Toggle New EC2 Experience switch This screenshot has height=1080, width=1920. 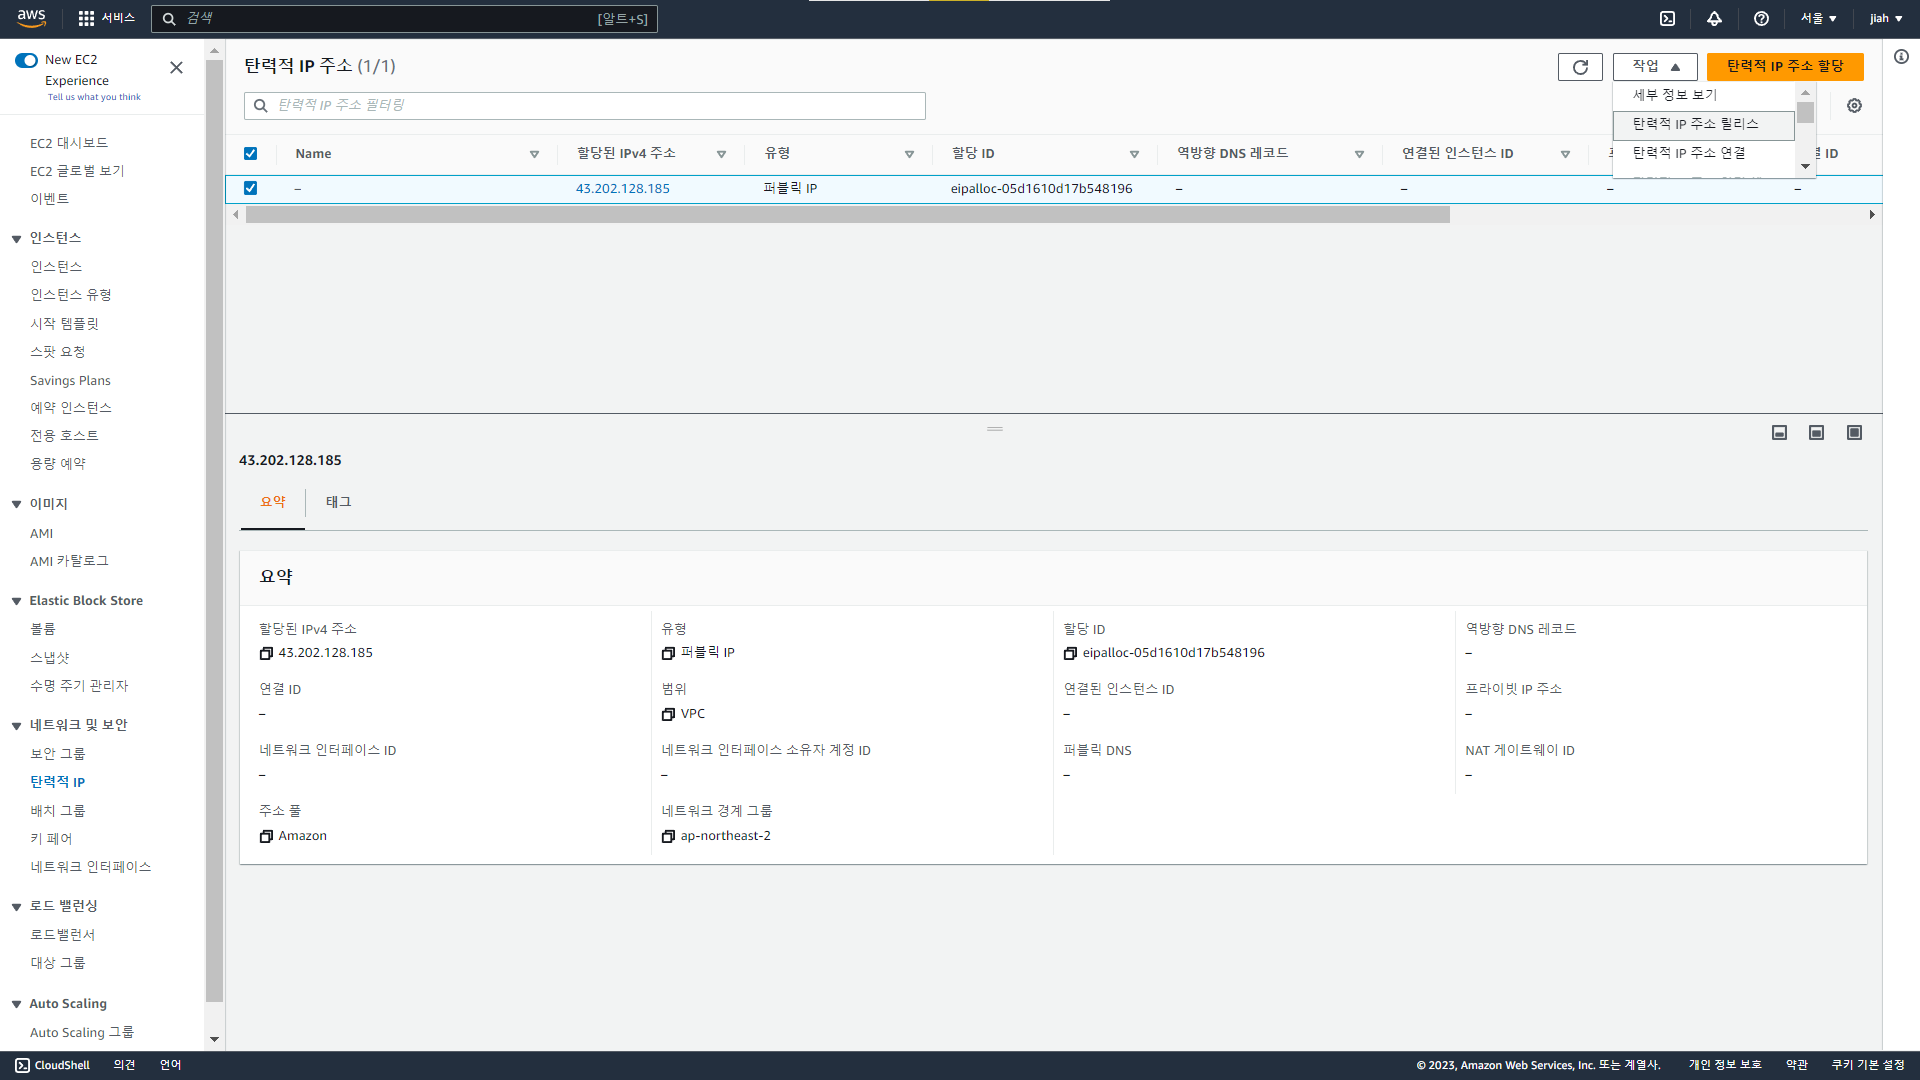(26, 60)
